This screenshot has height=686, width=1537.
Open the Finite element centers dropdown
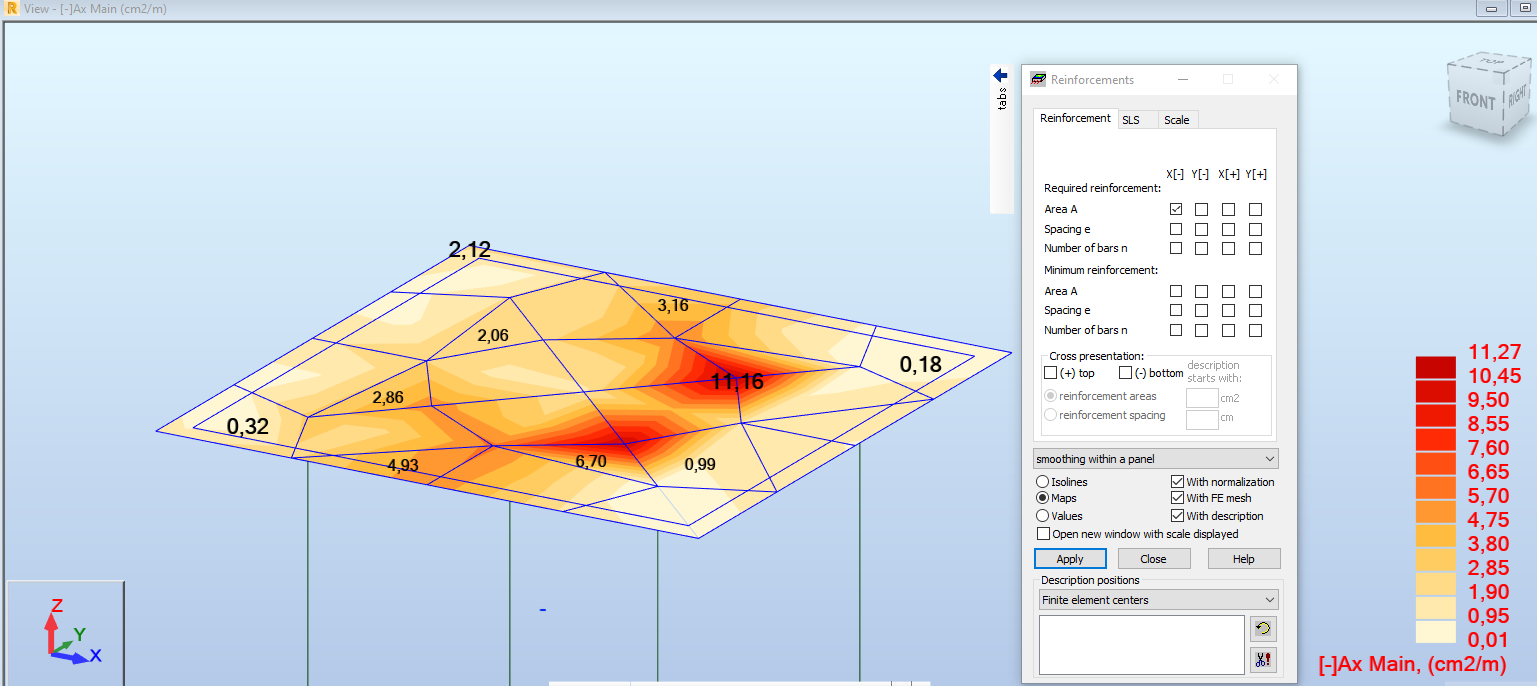tap(1269, 599)
